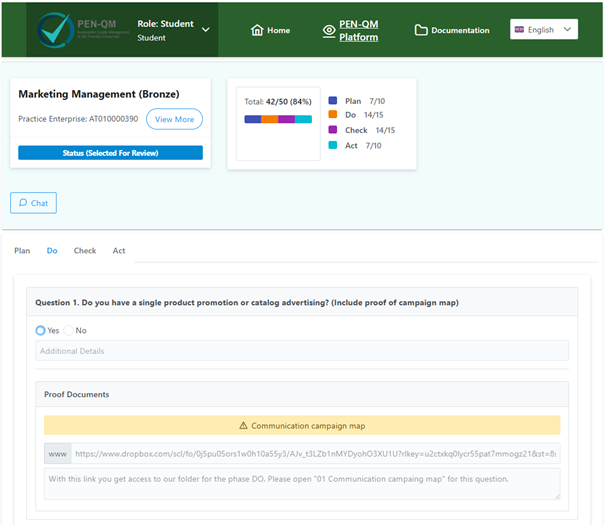Switch to the Plan tab

[x=22, y=251]
